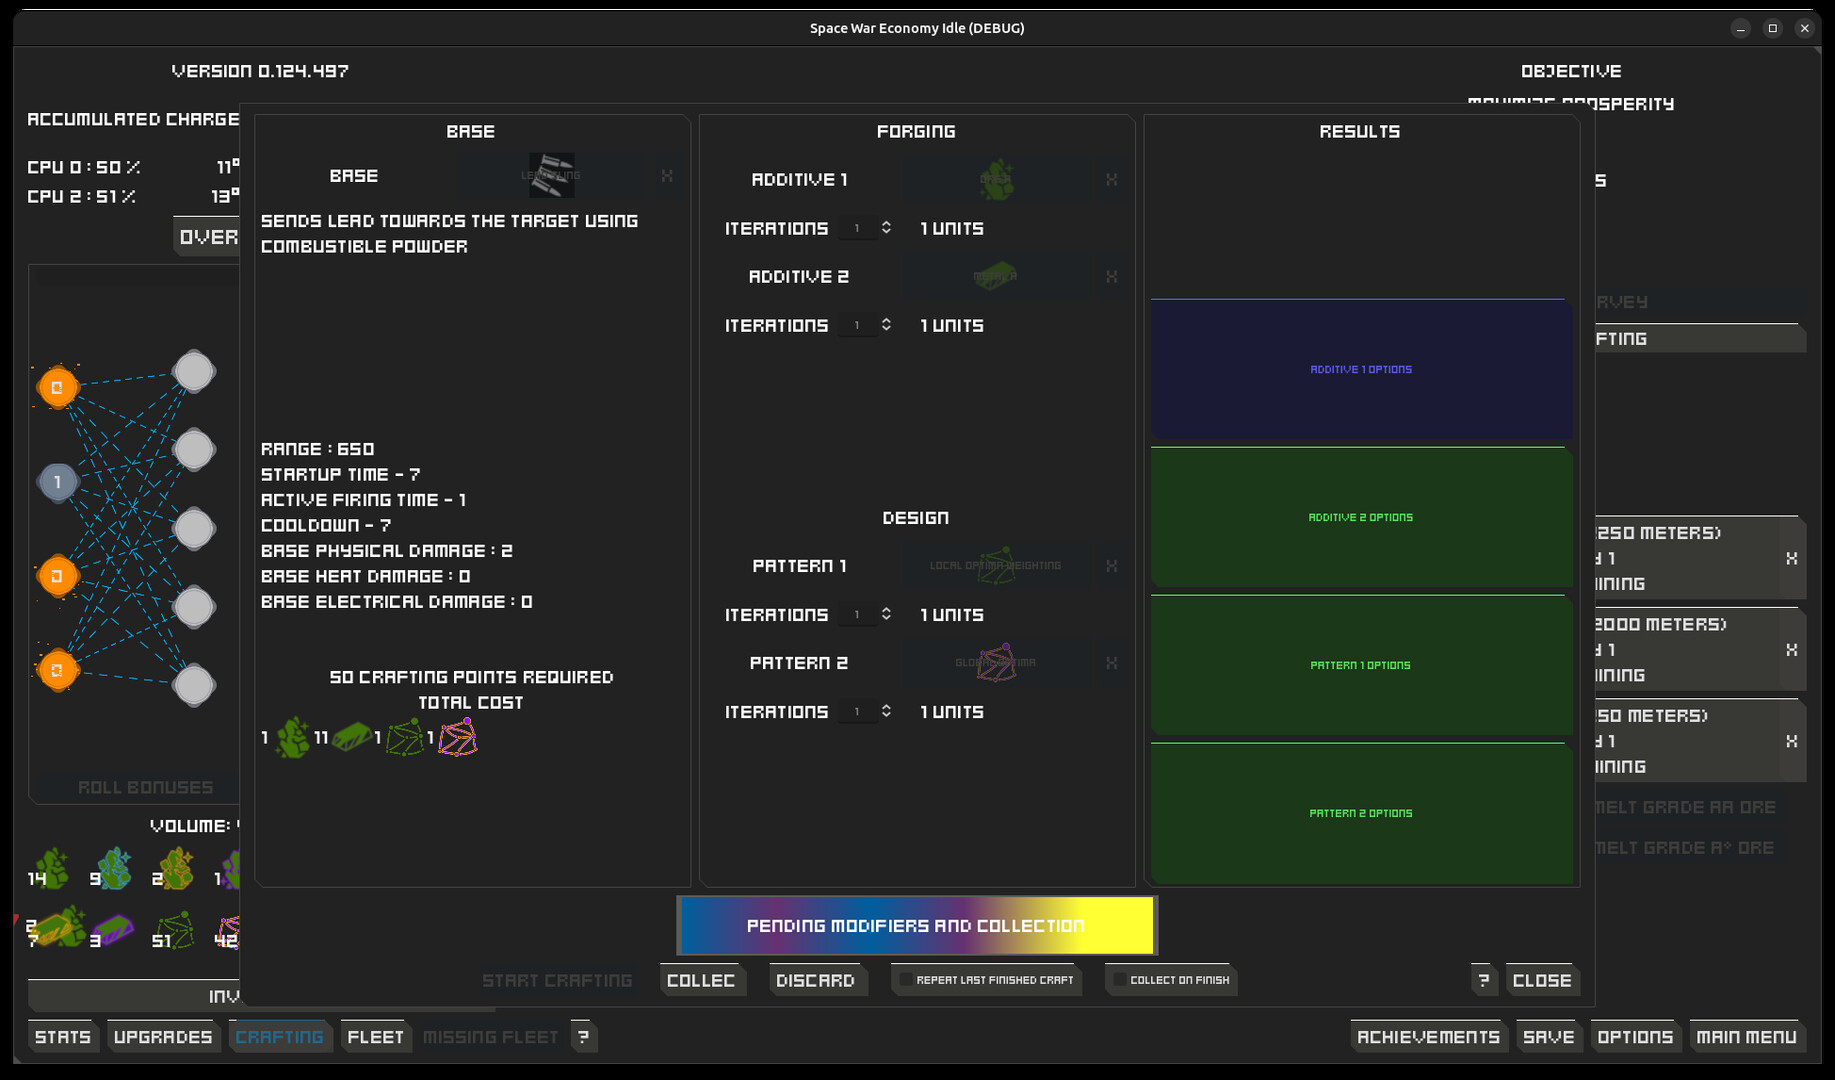Close the crafting dialog with Close button
Viewport: 1835px width, 1080px height.
[1541, 980]
